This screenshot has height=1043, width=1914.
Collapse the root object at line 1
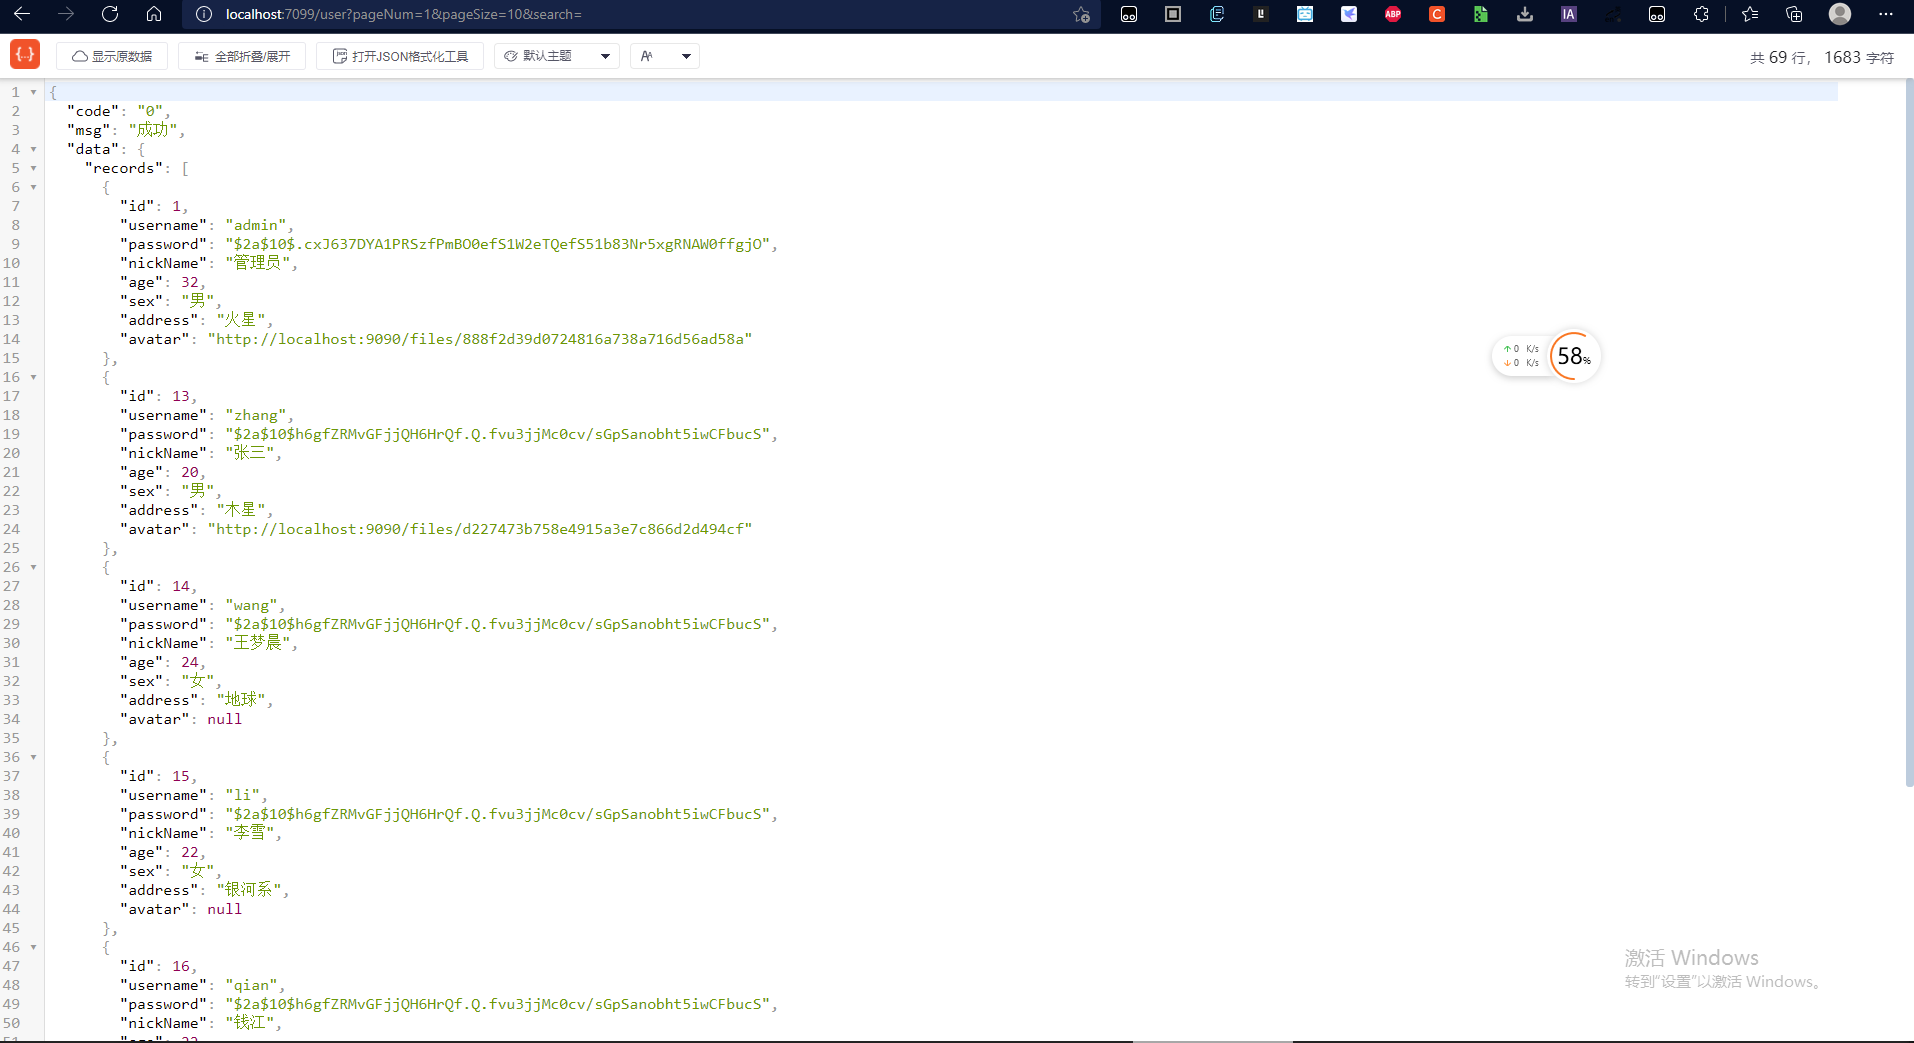tap(33, 92)
